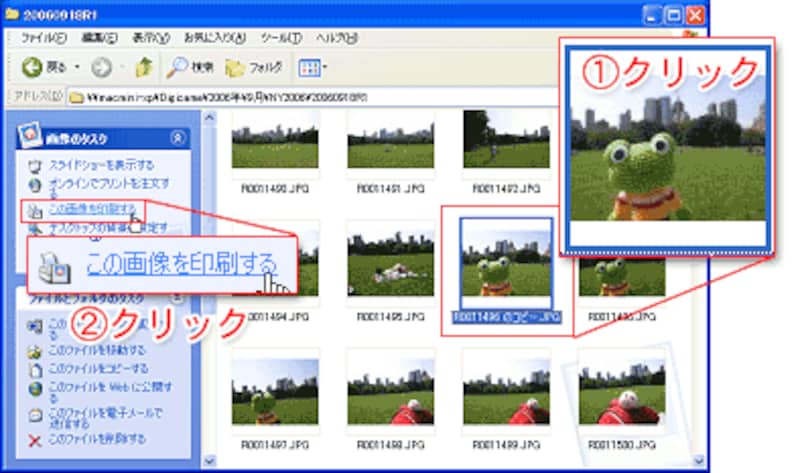The image size is (800, 473).
Task: Open the ヘルプ(H) menu
Action: point(337,38)
